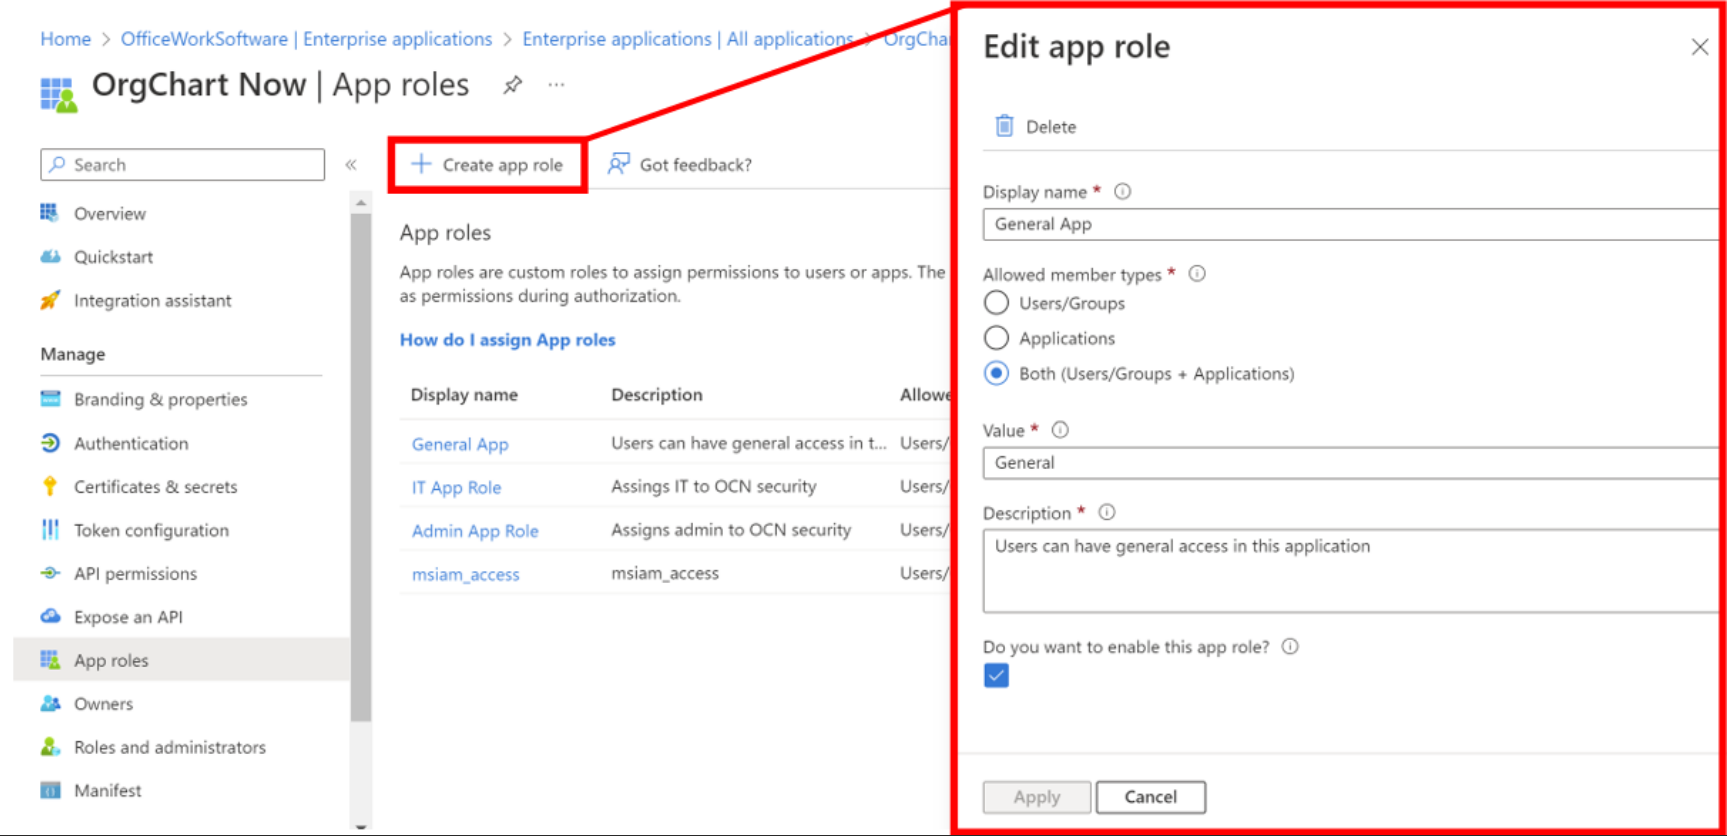The image size is (1727, 836).
Task: Click the Cancel button
Action: (x=1151, y=797)
